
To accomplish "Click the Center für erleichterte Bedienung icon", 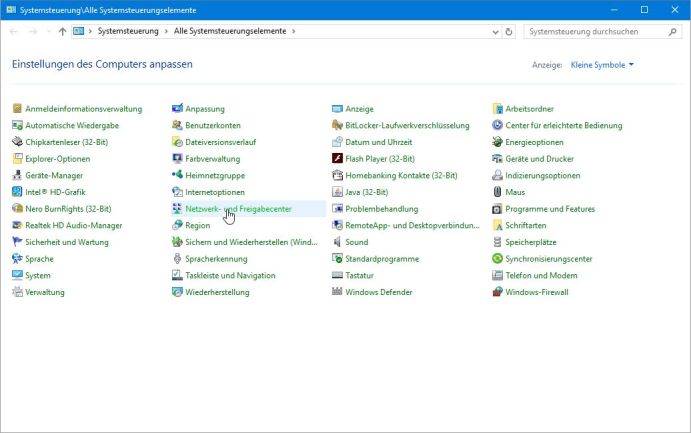I will click(497, 125).
